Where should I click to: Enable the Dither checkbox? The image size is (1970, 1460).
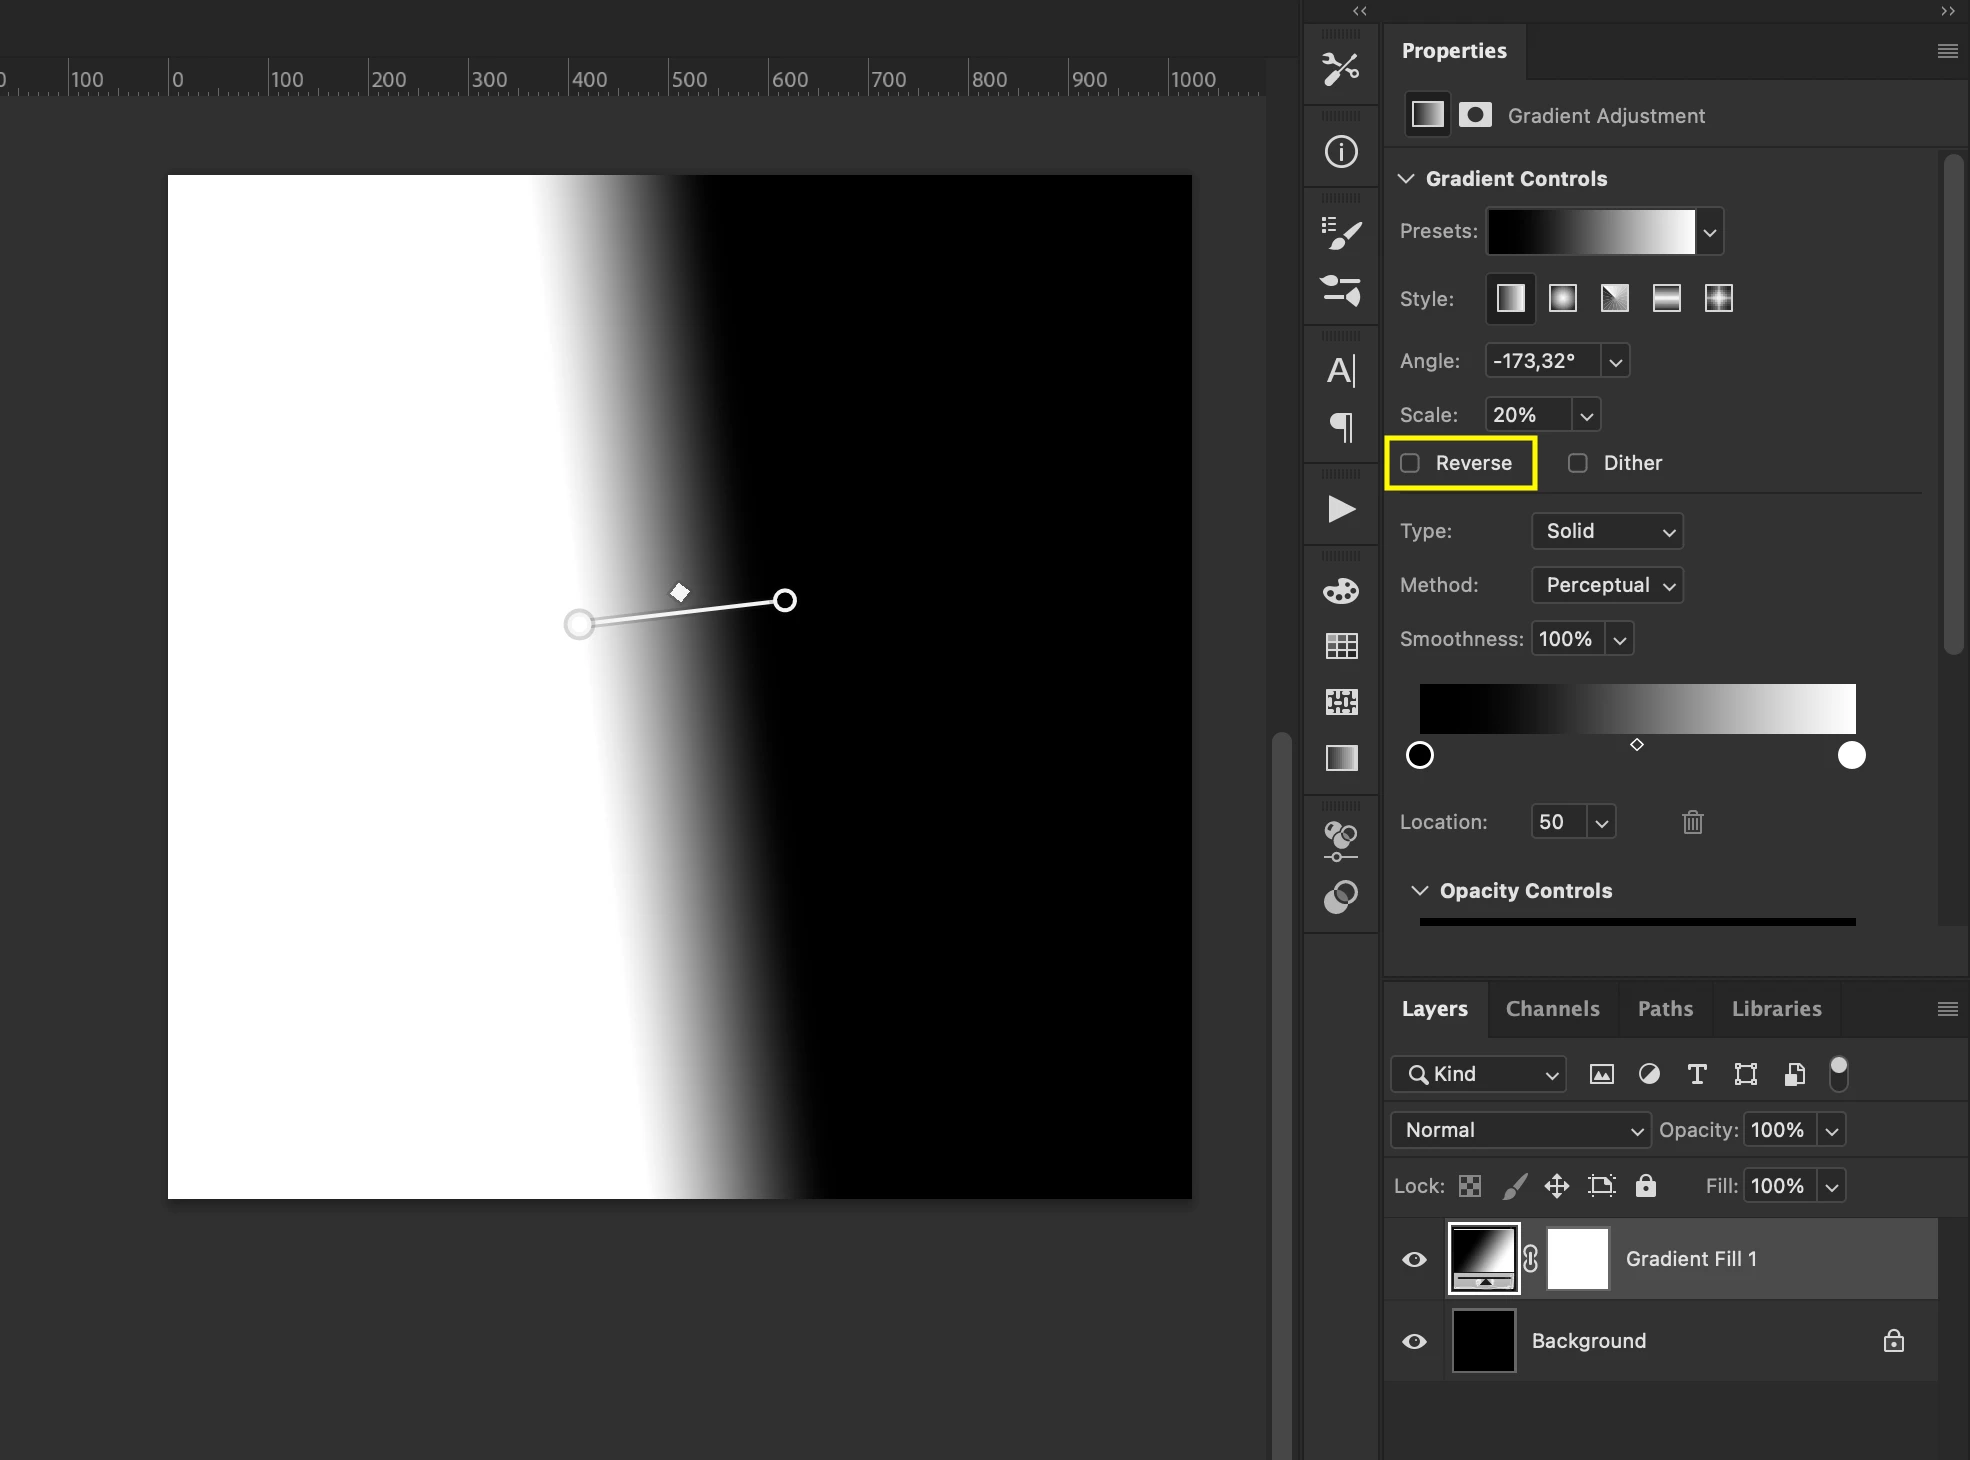[1577, 463]
